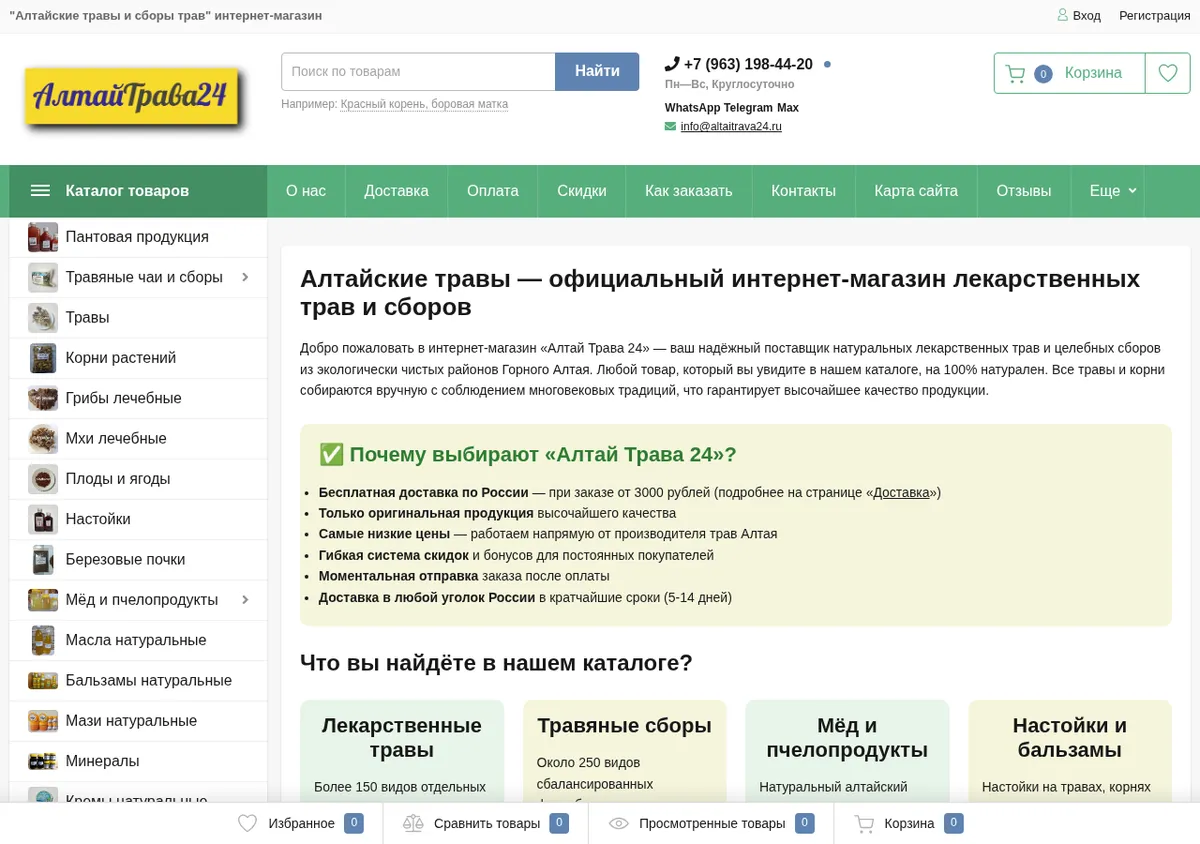Expand the Мёд и пчелопродукты submenu arrow
The width and height of the screenshot is (1200, 844).
click(x=245, y=600)
